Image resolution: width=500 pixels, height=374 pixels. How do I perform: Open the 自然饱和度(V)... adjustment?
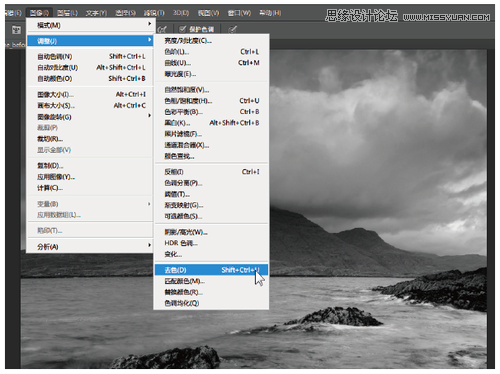211,89
